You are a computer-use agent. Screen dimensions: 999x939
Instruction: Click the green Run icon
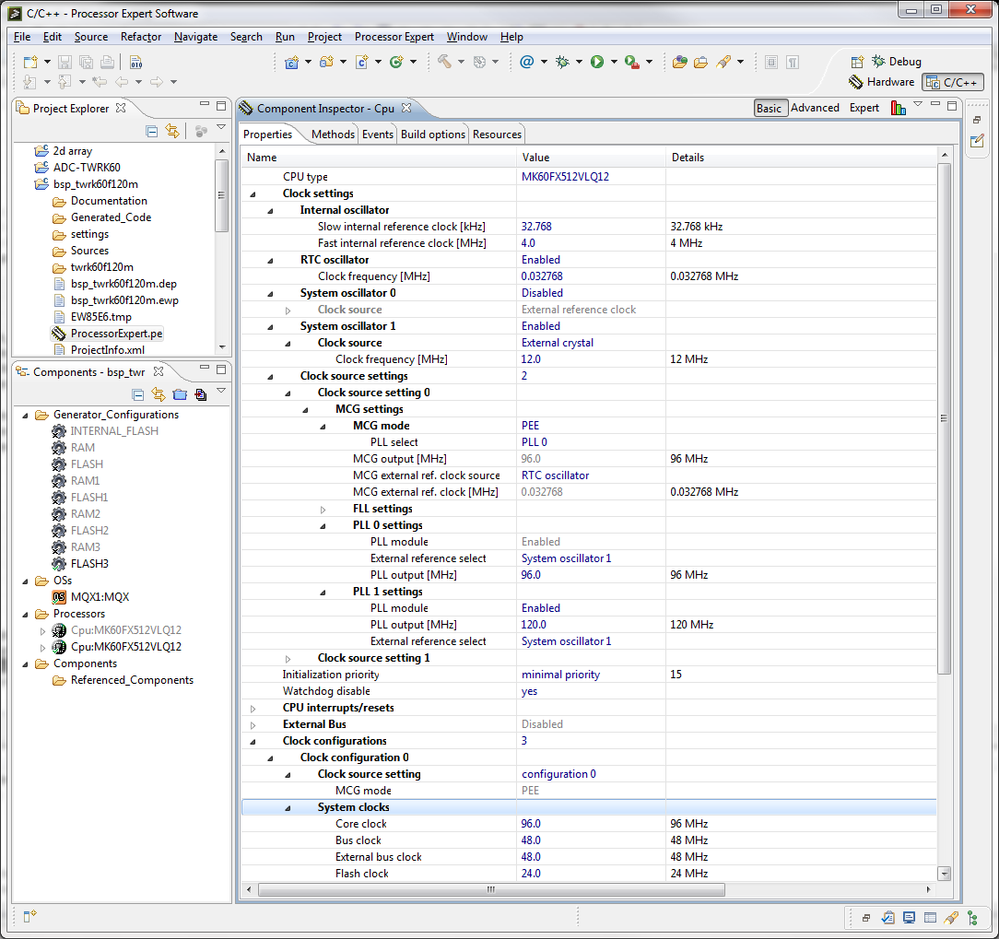pyautogui.click(x=597, y=62)
